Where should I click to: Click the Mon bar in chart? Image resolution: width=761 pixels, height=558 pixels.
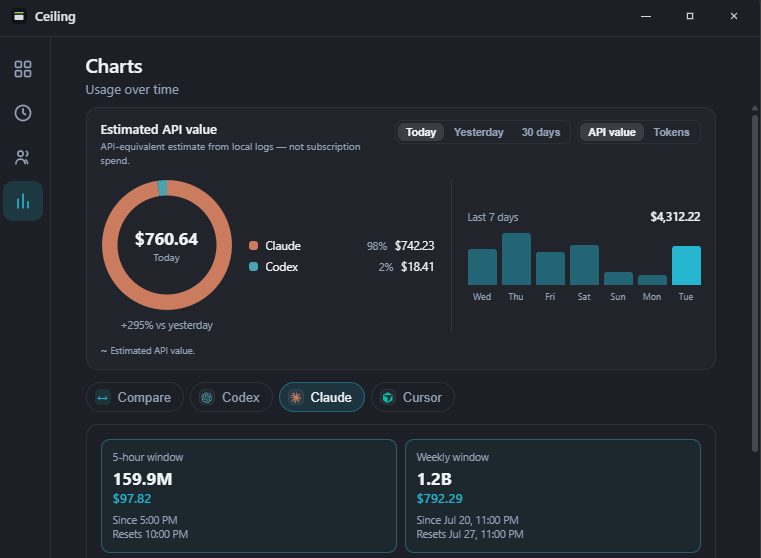(x=652, y=280)
